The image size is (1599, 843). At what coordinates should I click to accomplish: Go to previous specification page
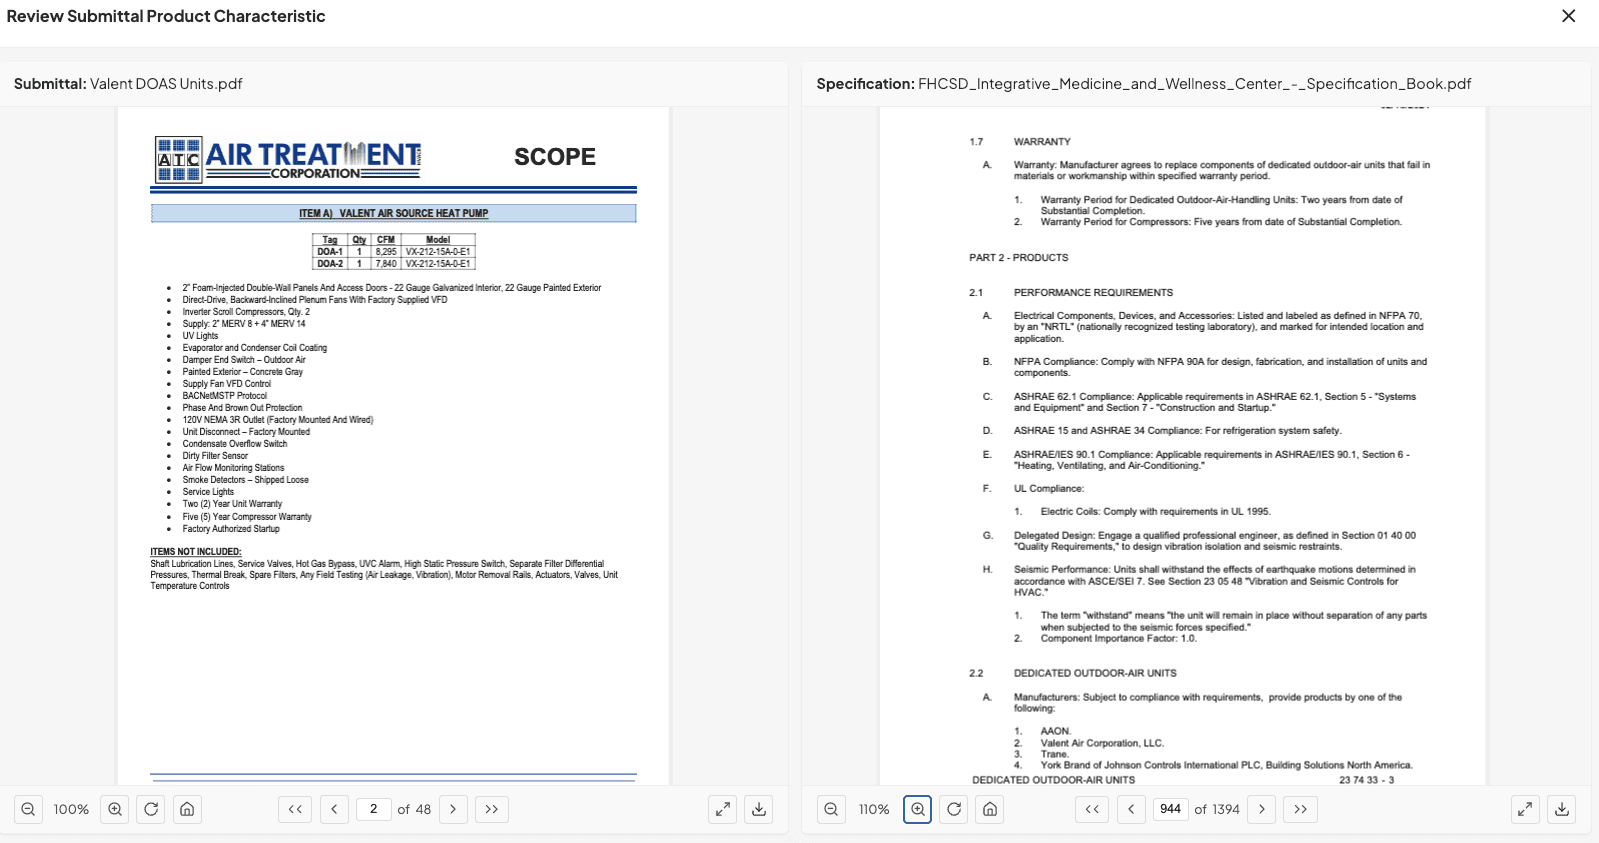click(x=1131, y=809)
